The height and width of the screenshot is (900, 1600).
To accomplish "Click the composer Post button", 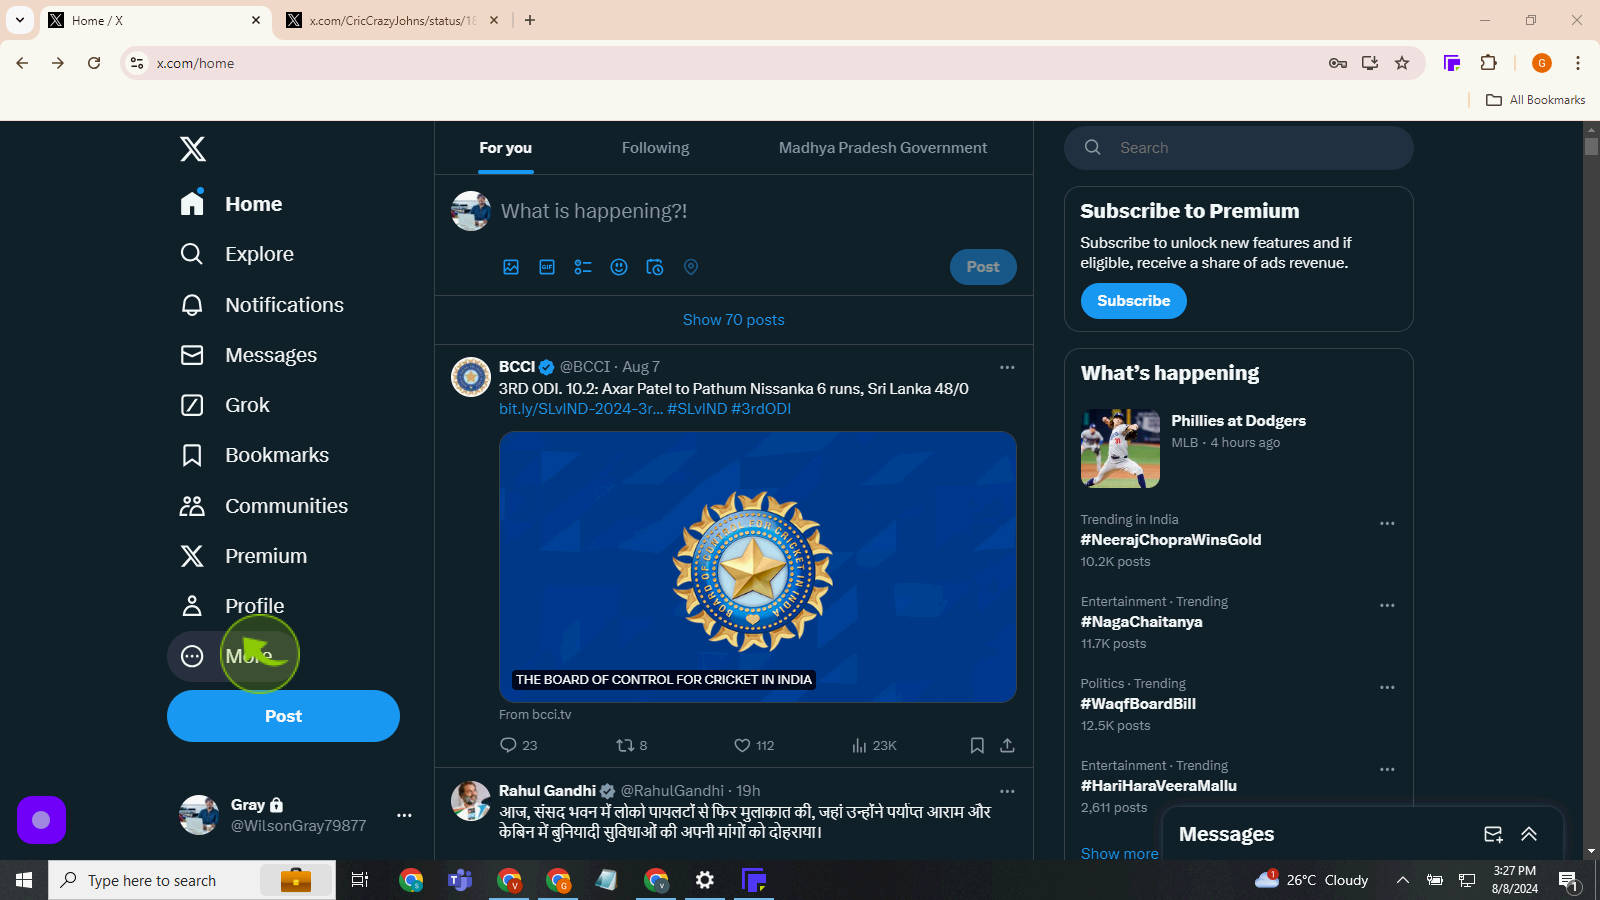I will pos(983,267).
